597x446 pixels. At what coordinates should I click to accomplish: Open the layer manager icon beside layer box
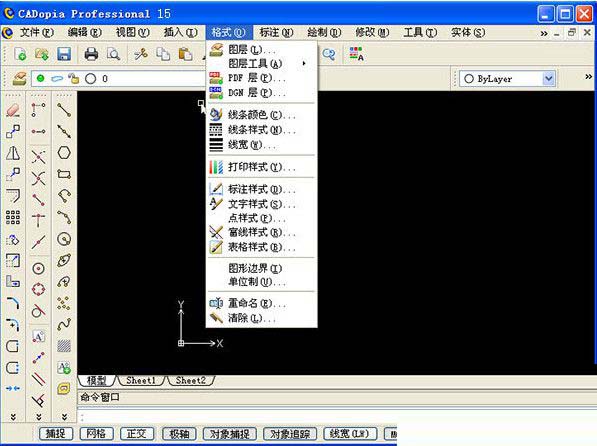click(19, 78)
